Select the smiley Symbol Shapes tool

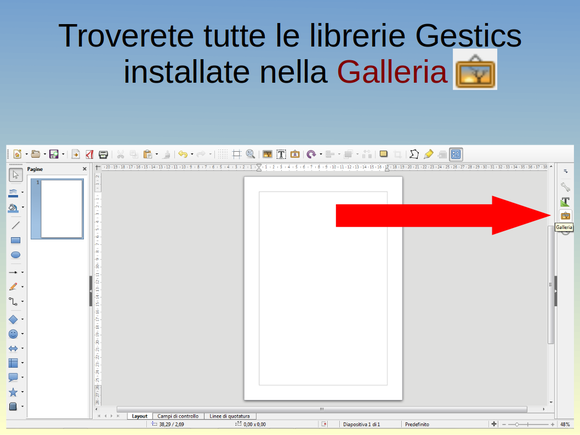coord(13,334)
